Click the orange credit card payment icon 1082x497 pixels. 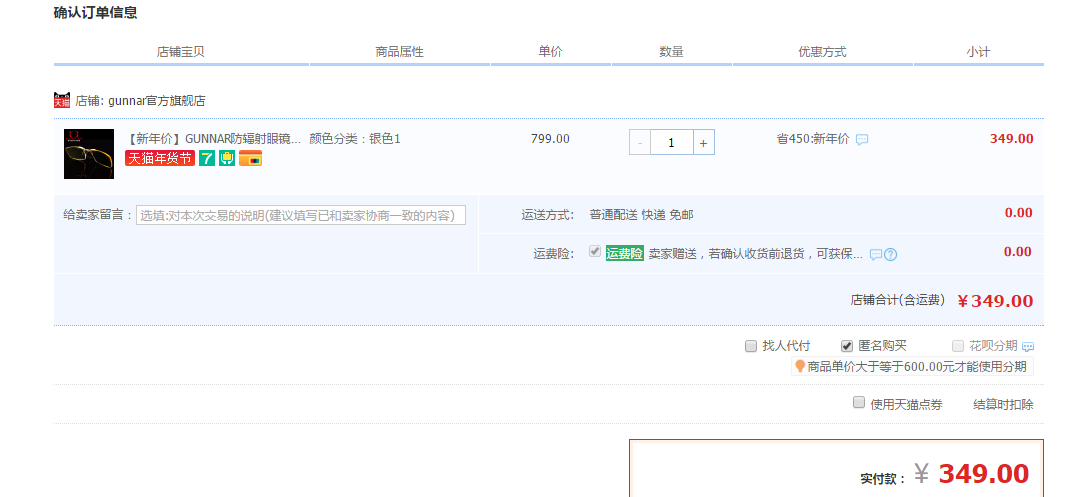point(250,158)
